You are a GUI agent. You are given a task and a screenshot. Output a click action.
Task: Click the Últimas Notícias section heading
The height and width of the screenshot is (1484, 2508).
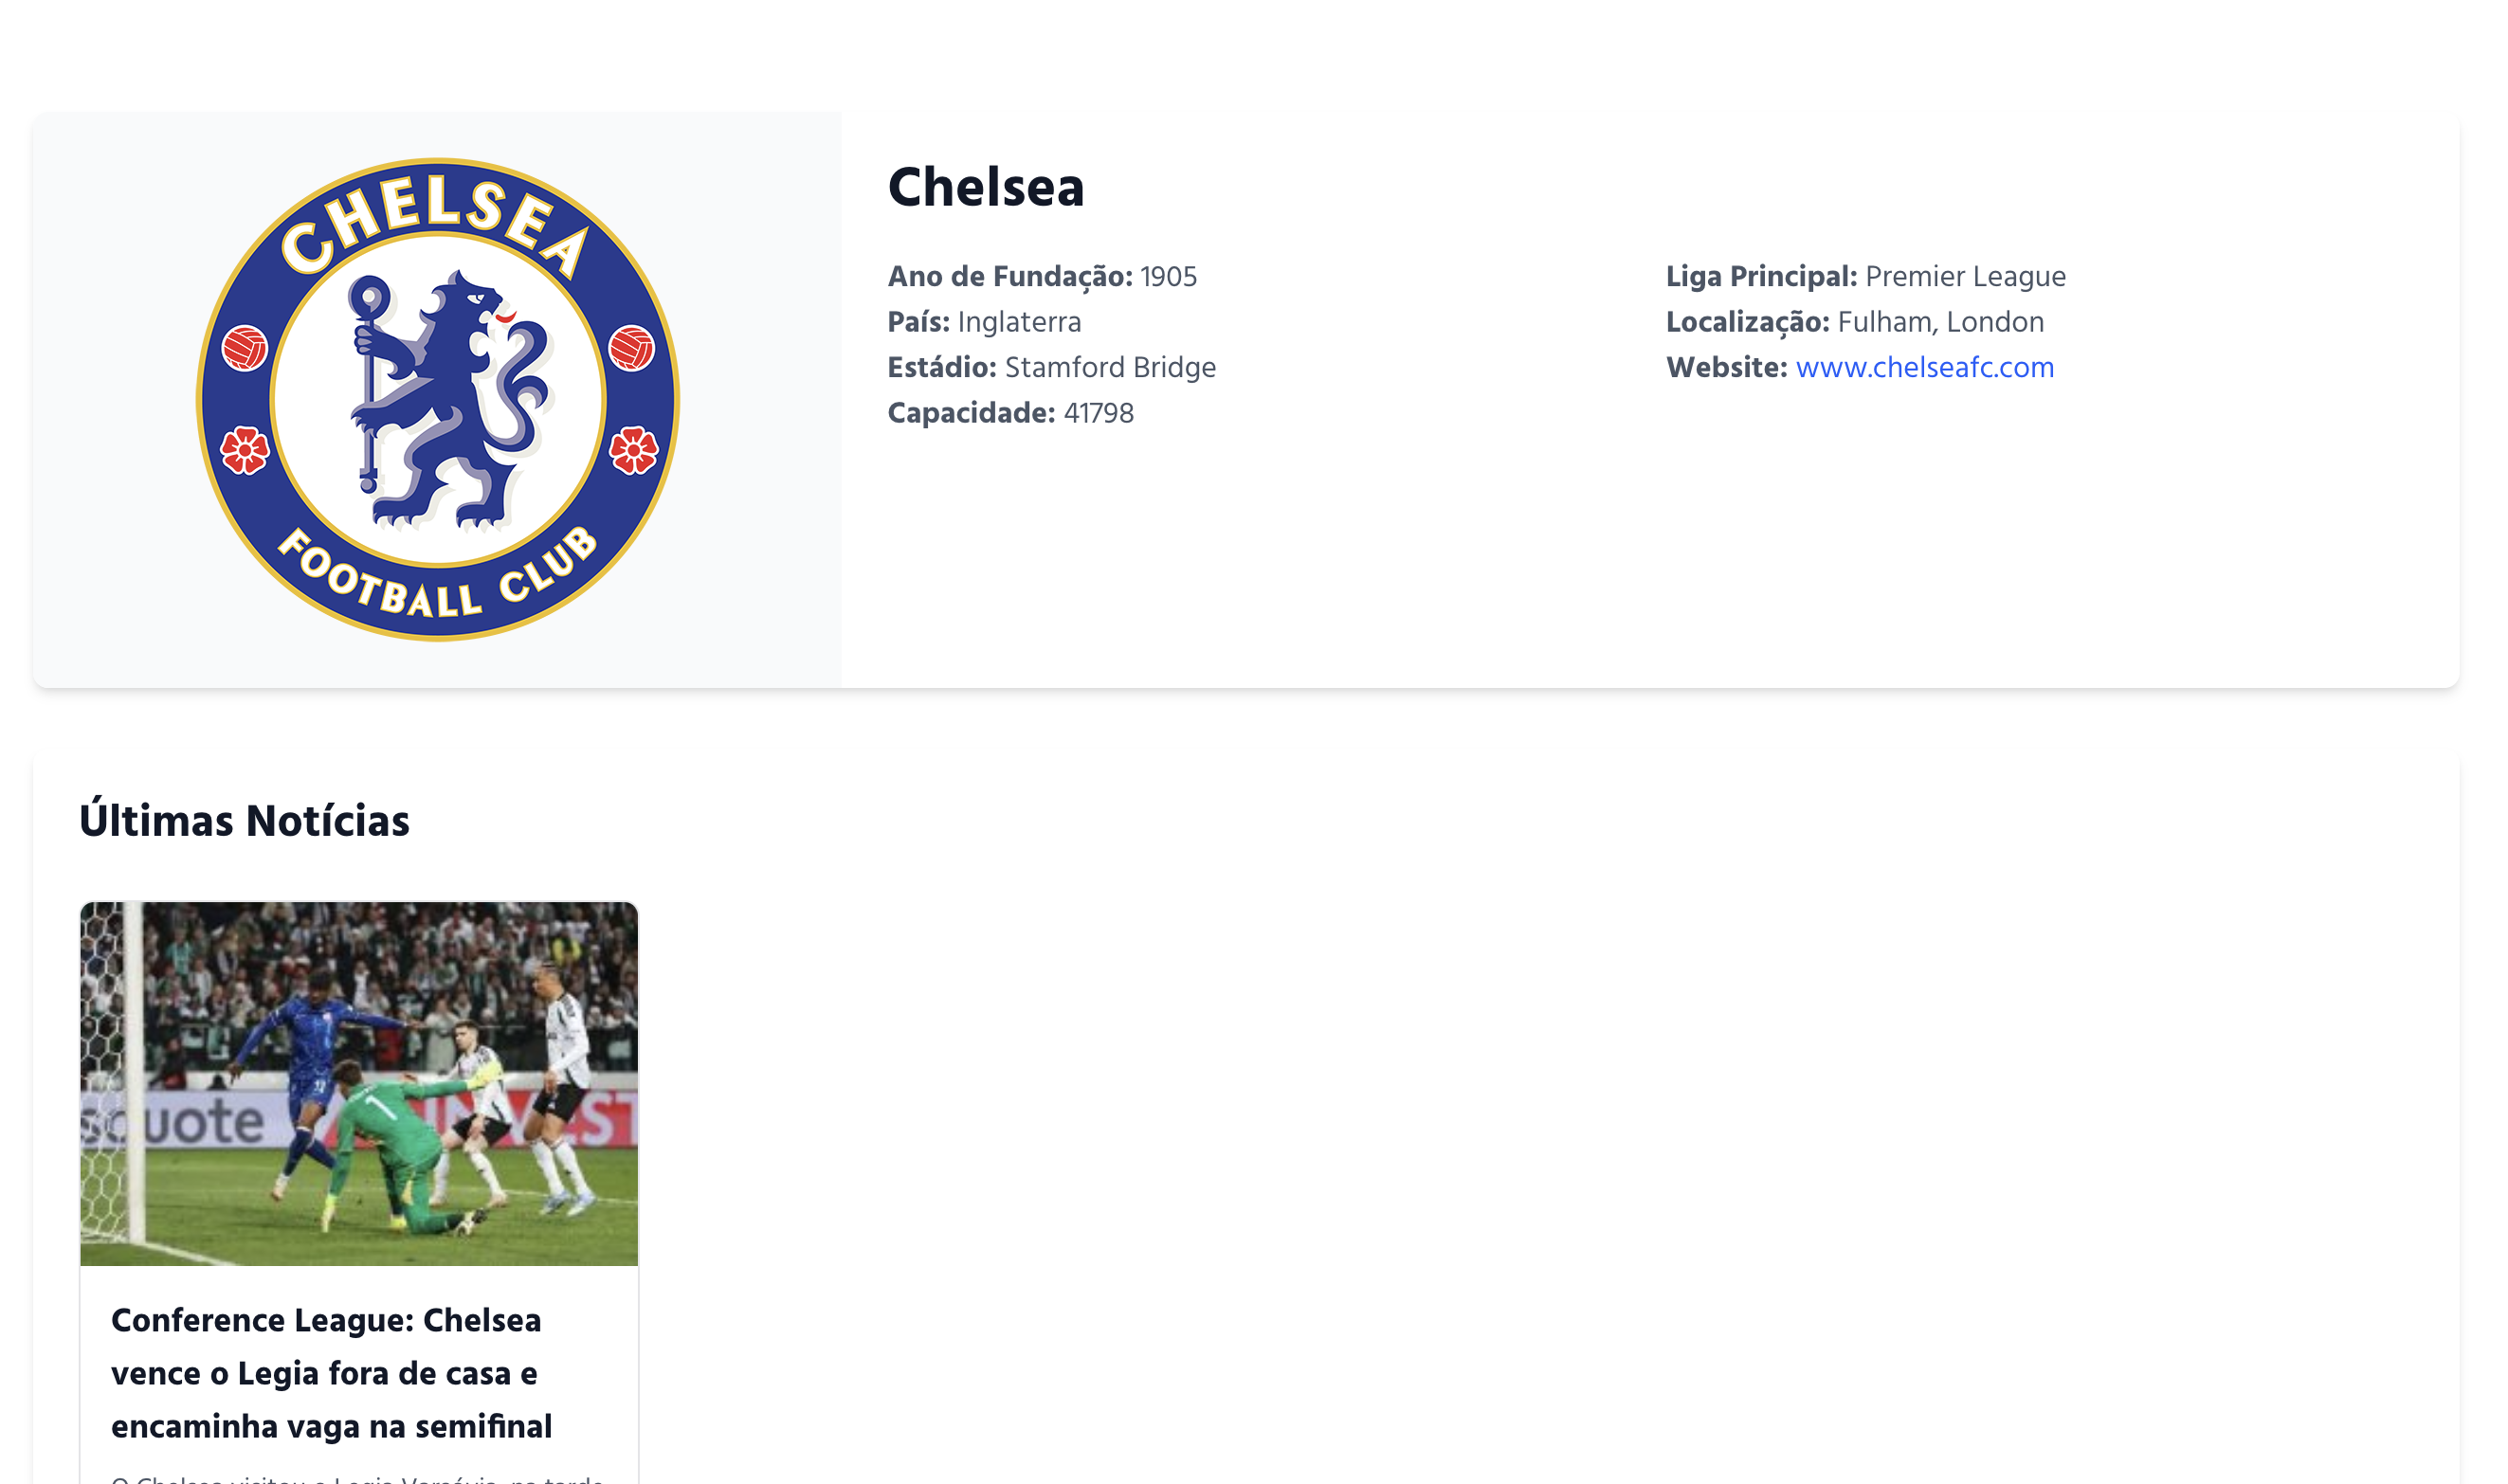pyautogui.click(x=244, y=820)
